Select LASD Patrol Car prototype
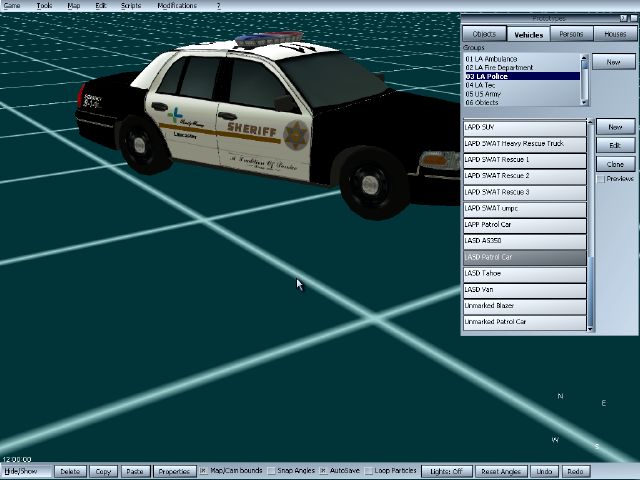The height and width of the screenshot is (480, 640). click(x=524, y=258)
